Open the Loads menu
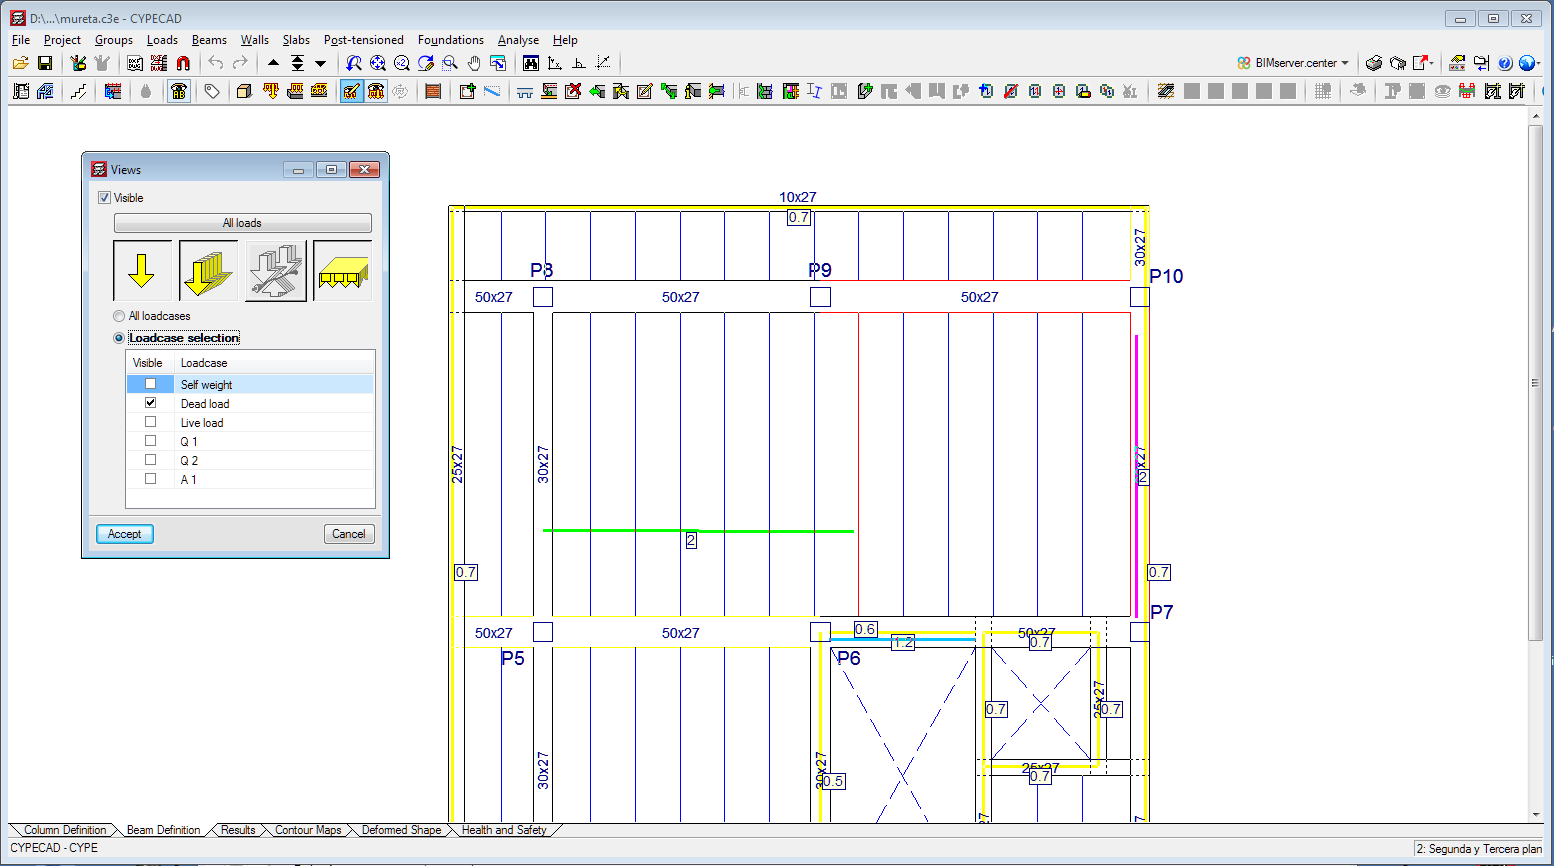This screenshot has height=866, width=1554. tap(162, 40)
